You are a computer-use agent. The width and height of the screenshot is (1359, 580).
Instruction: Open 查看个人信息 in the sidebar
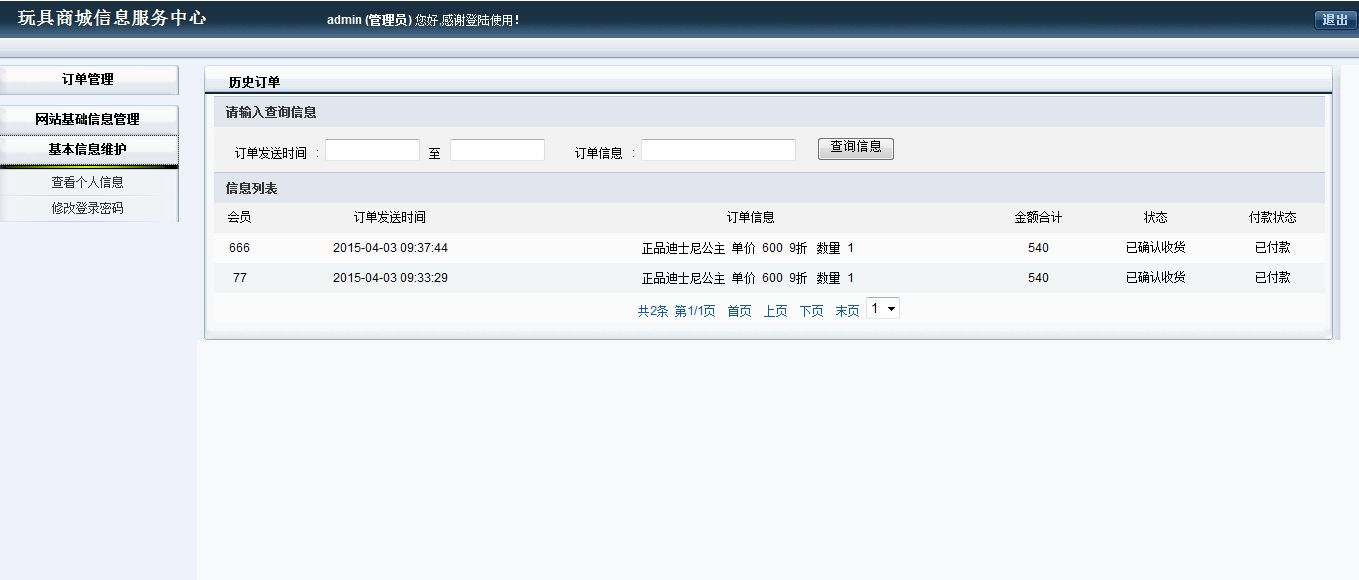(x=88, y=182)
